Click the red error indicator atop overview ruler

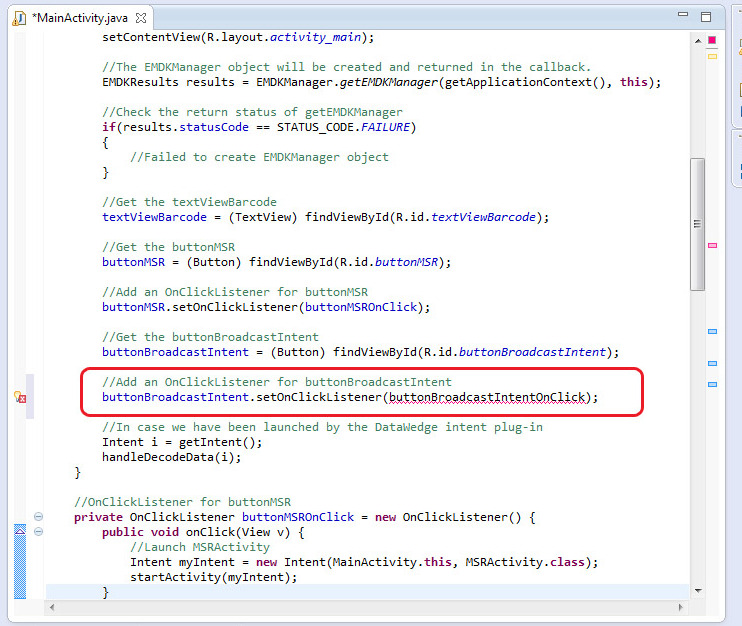[712, 40]
